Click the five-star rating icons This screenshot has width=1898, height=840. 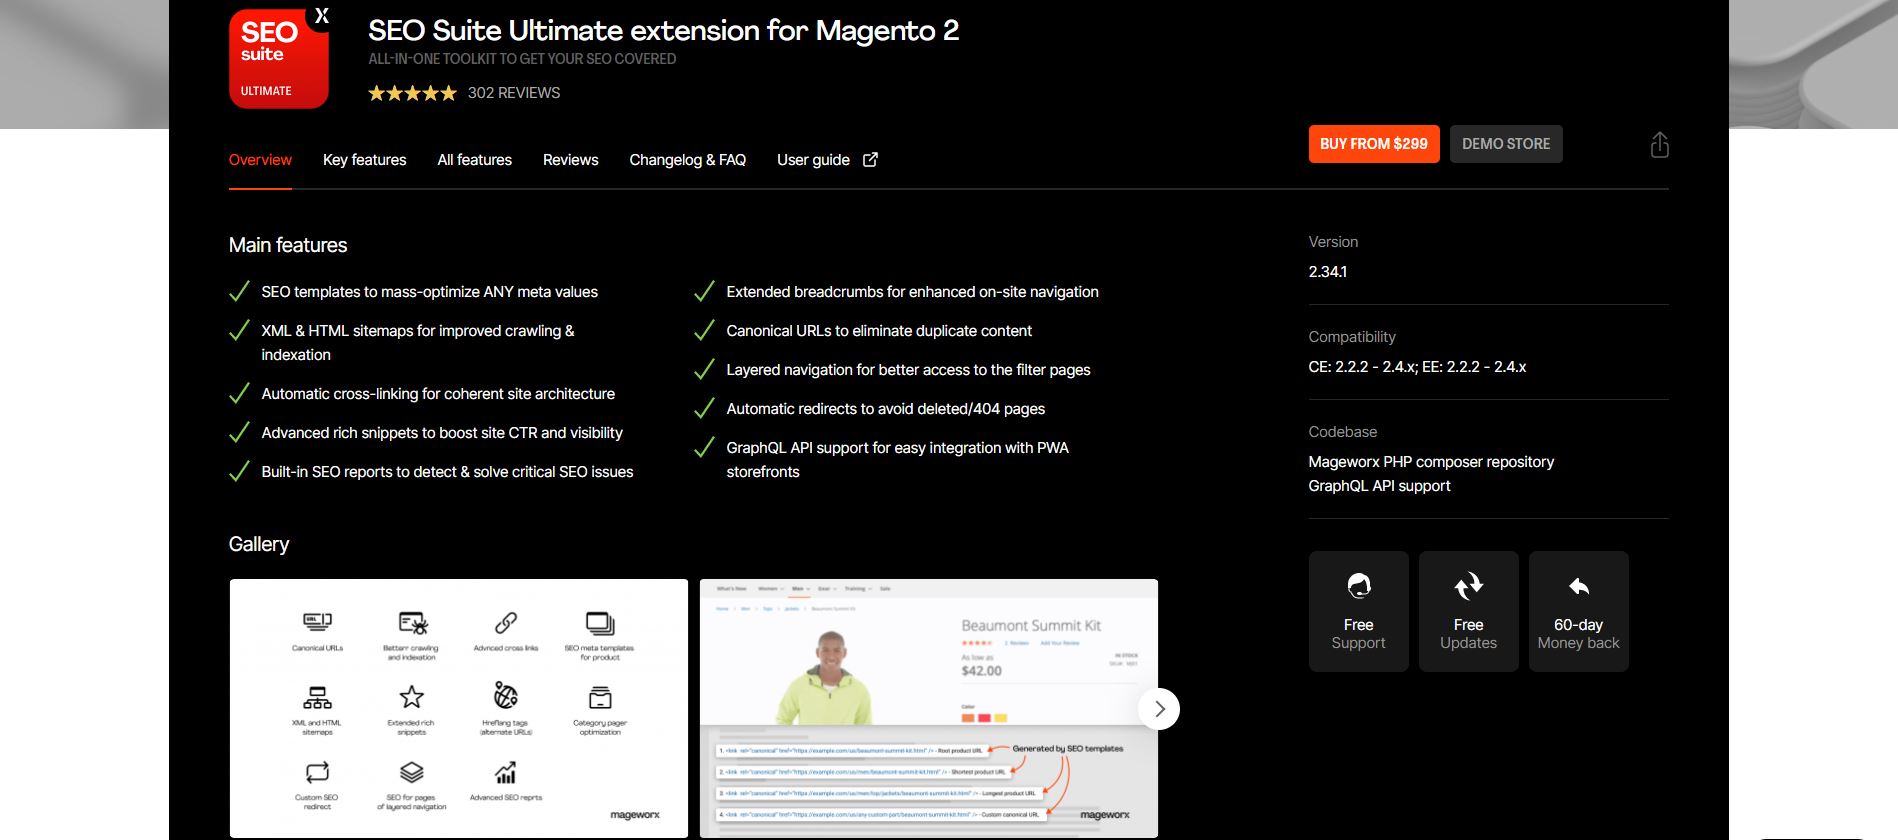pos(412,93)
